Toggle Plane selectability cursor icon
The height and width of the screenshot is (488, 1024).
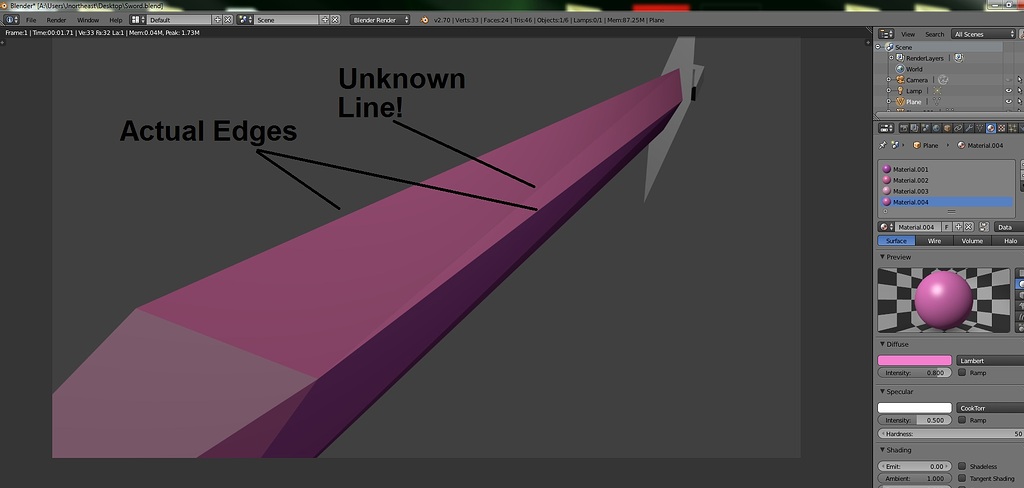point(1020,101)
